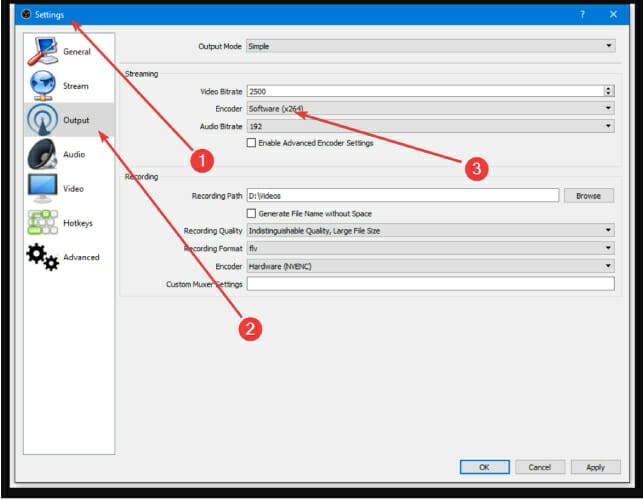
Task: Open the Output Mode dropdown
Action: [x=430, y=46]
